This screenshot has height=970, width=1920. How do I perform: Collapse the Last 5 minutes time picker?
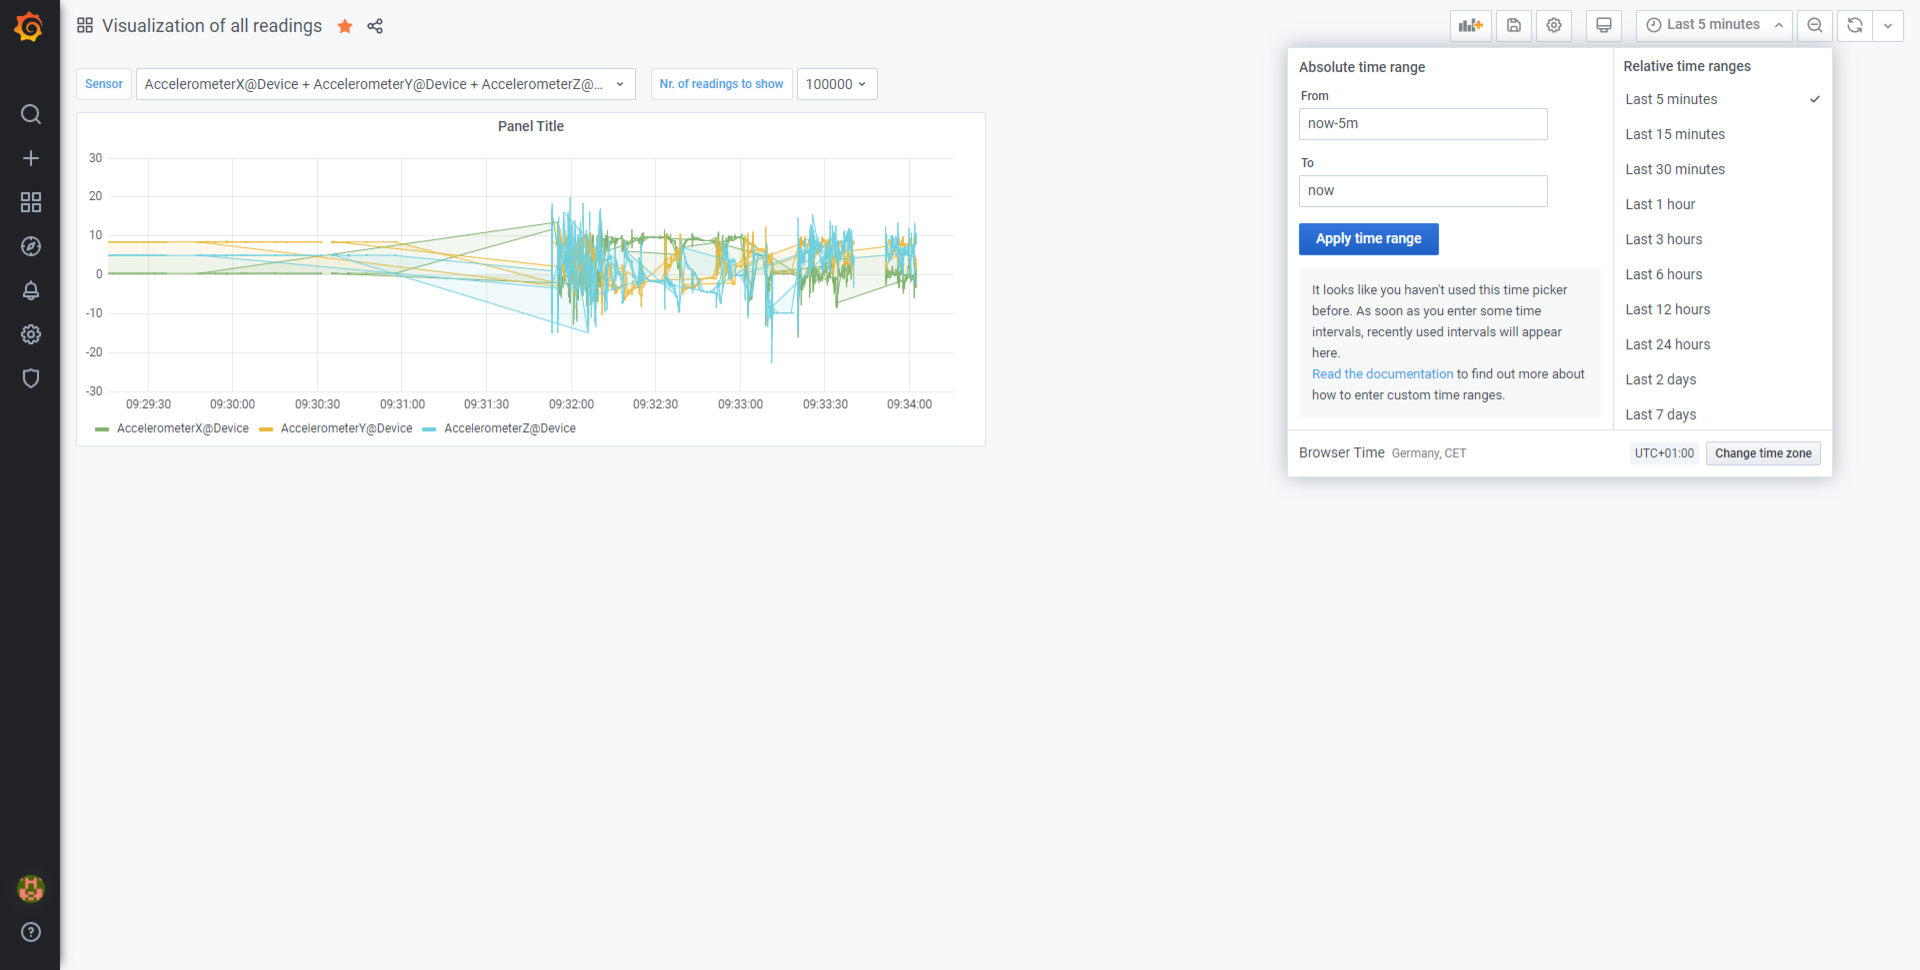(x=1714, y=26)
